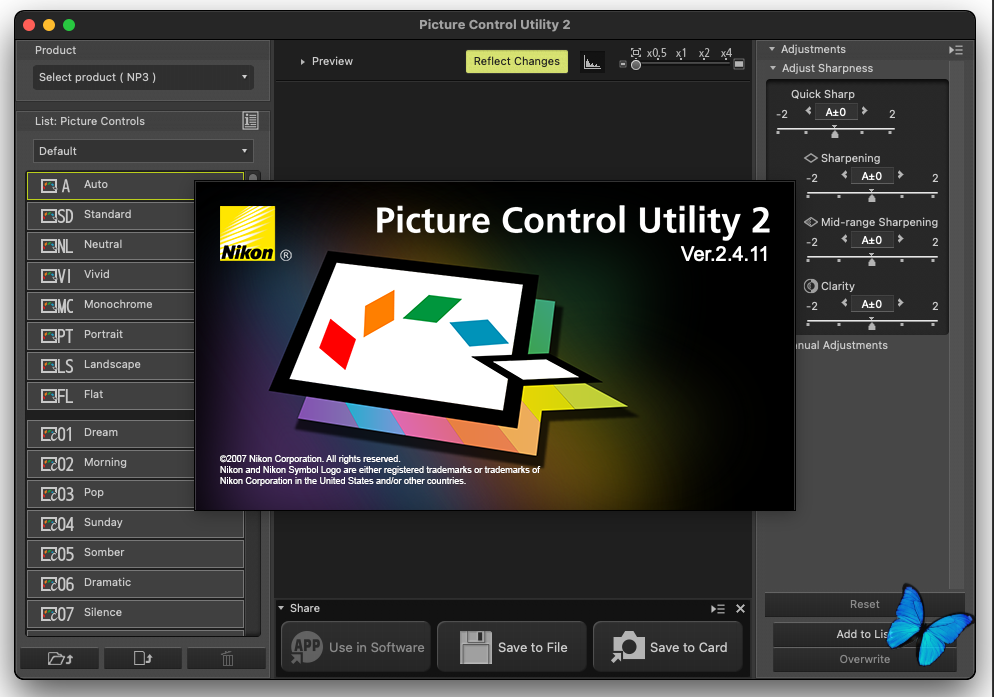The width and height of the screenshot is (994, 697).
Task: Open the Default picture controls dropdown
Action: (x=143, y=151)
